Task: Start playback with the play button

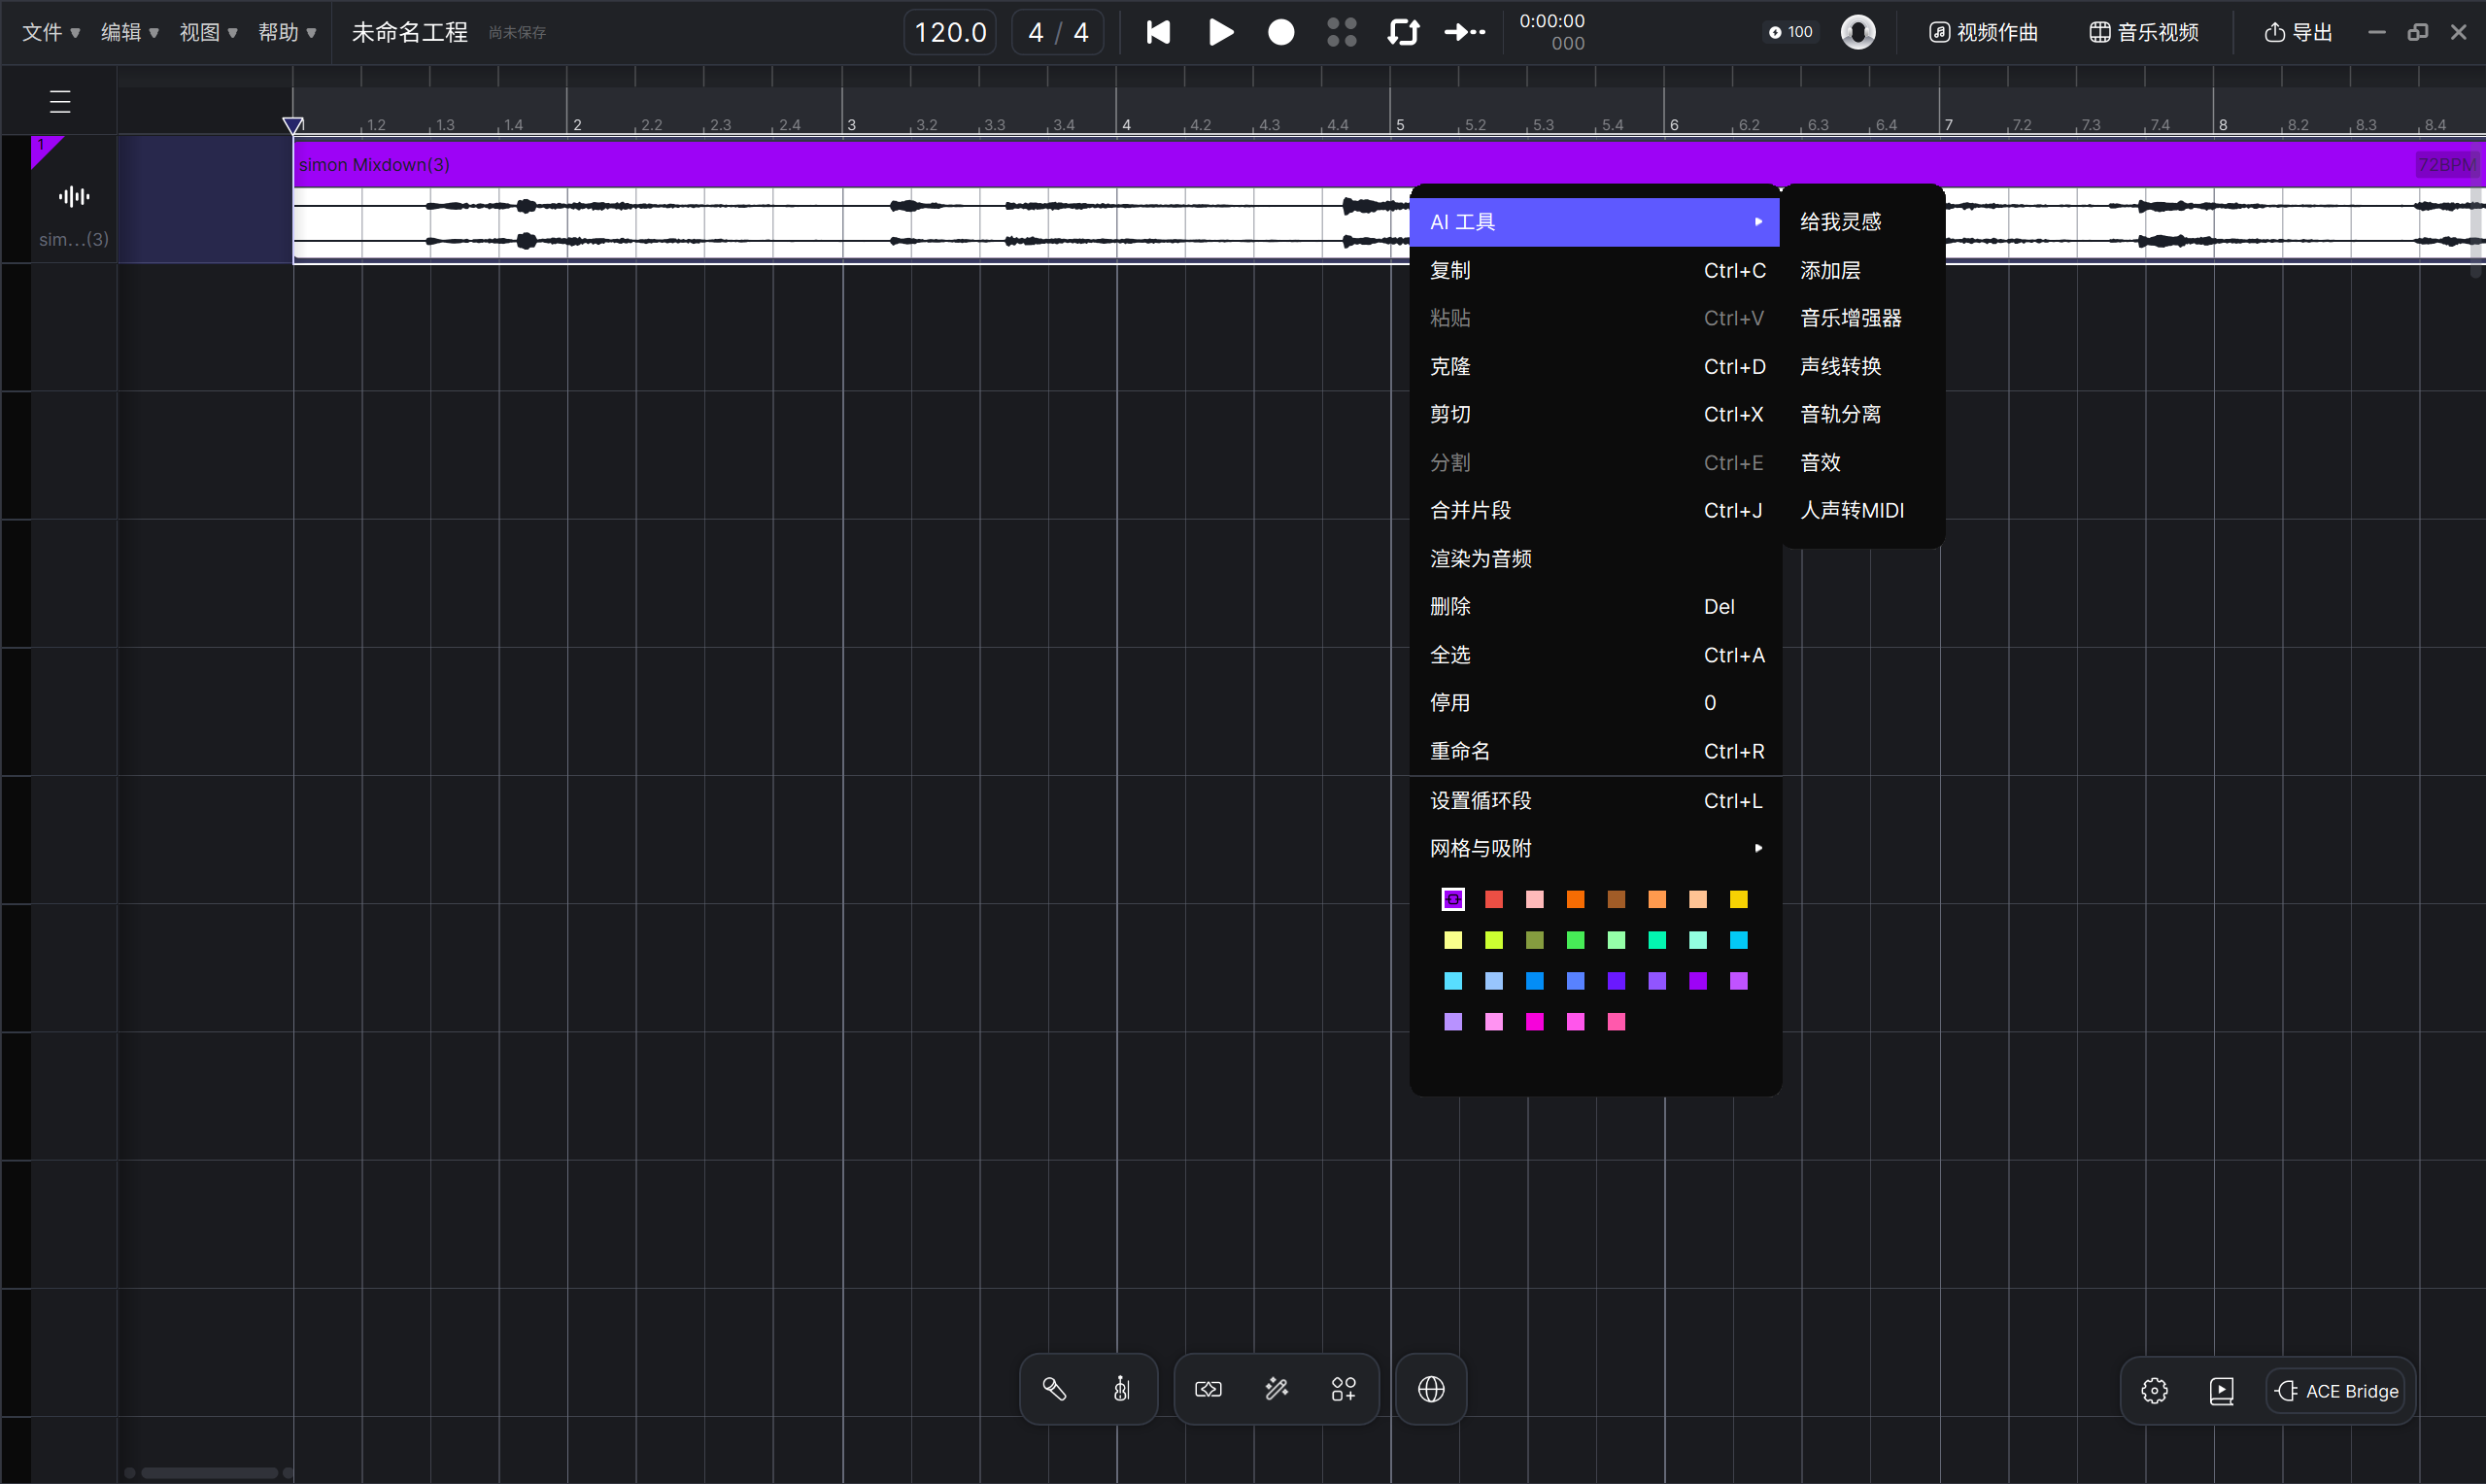Action: tap(1220, 32)
